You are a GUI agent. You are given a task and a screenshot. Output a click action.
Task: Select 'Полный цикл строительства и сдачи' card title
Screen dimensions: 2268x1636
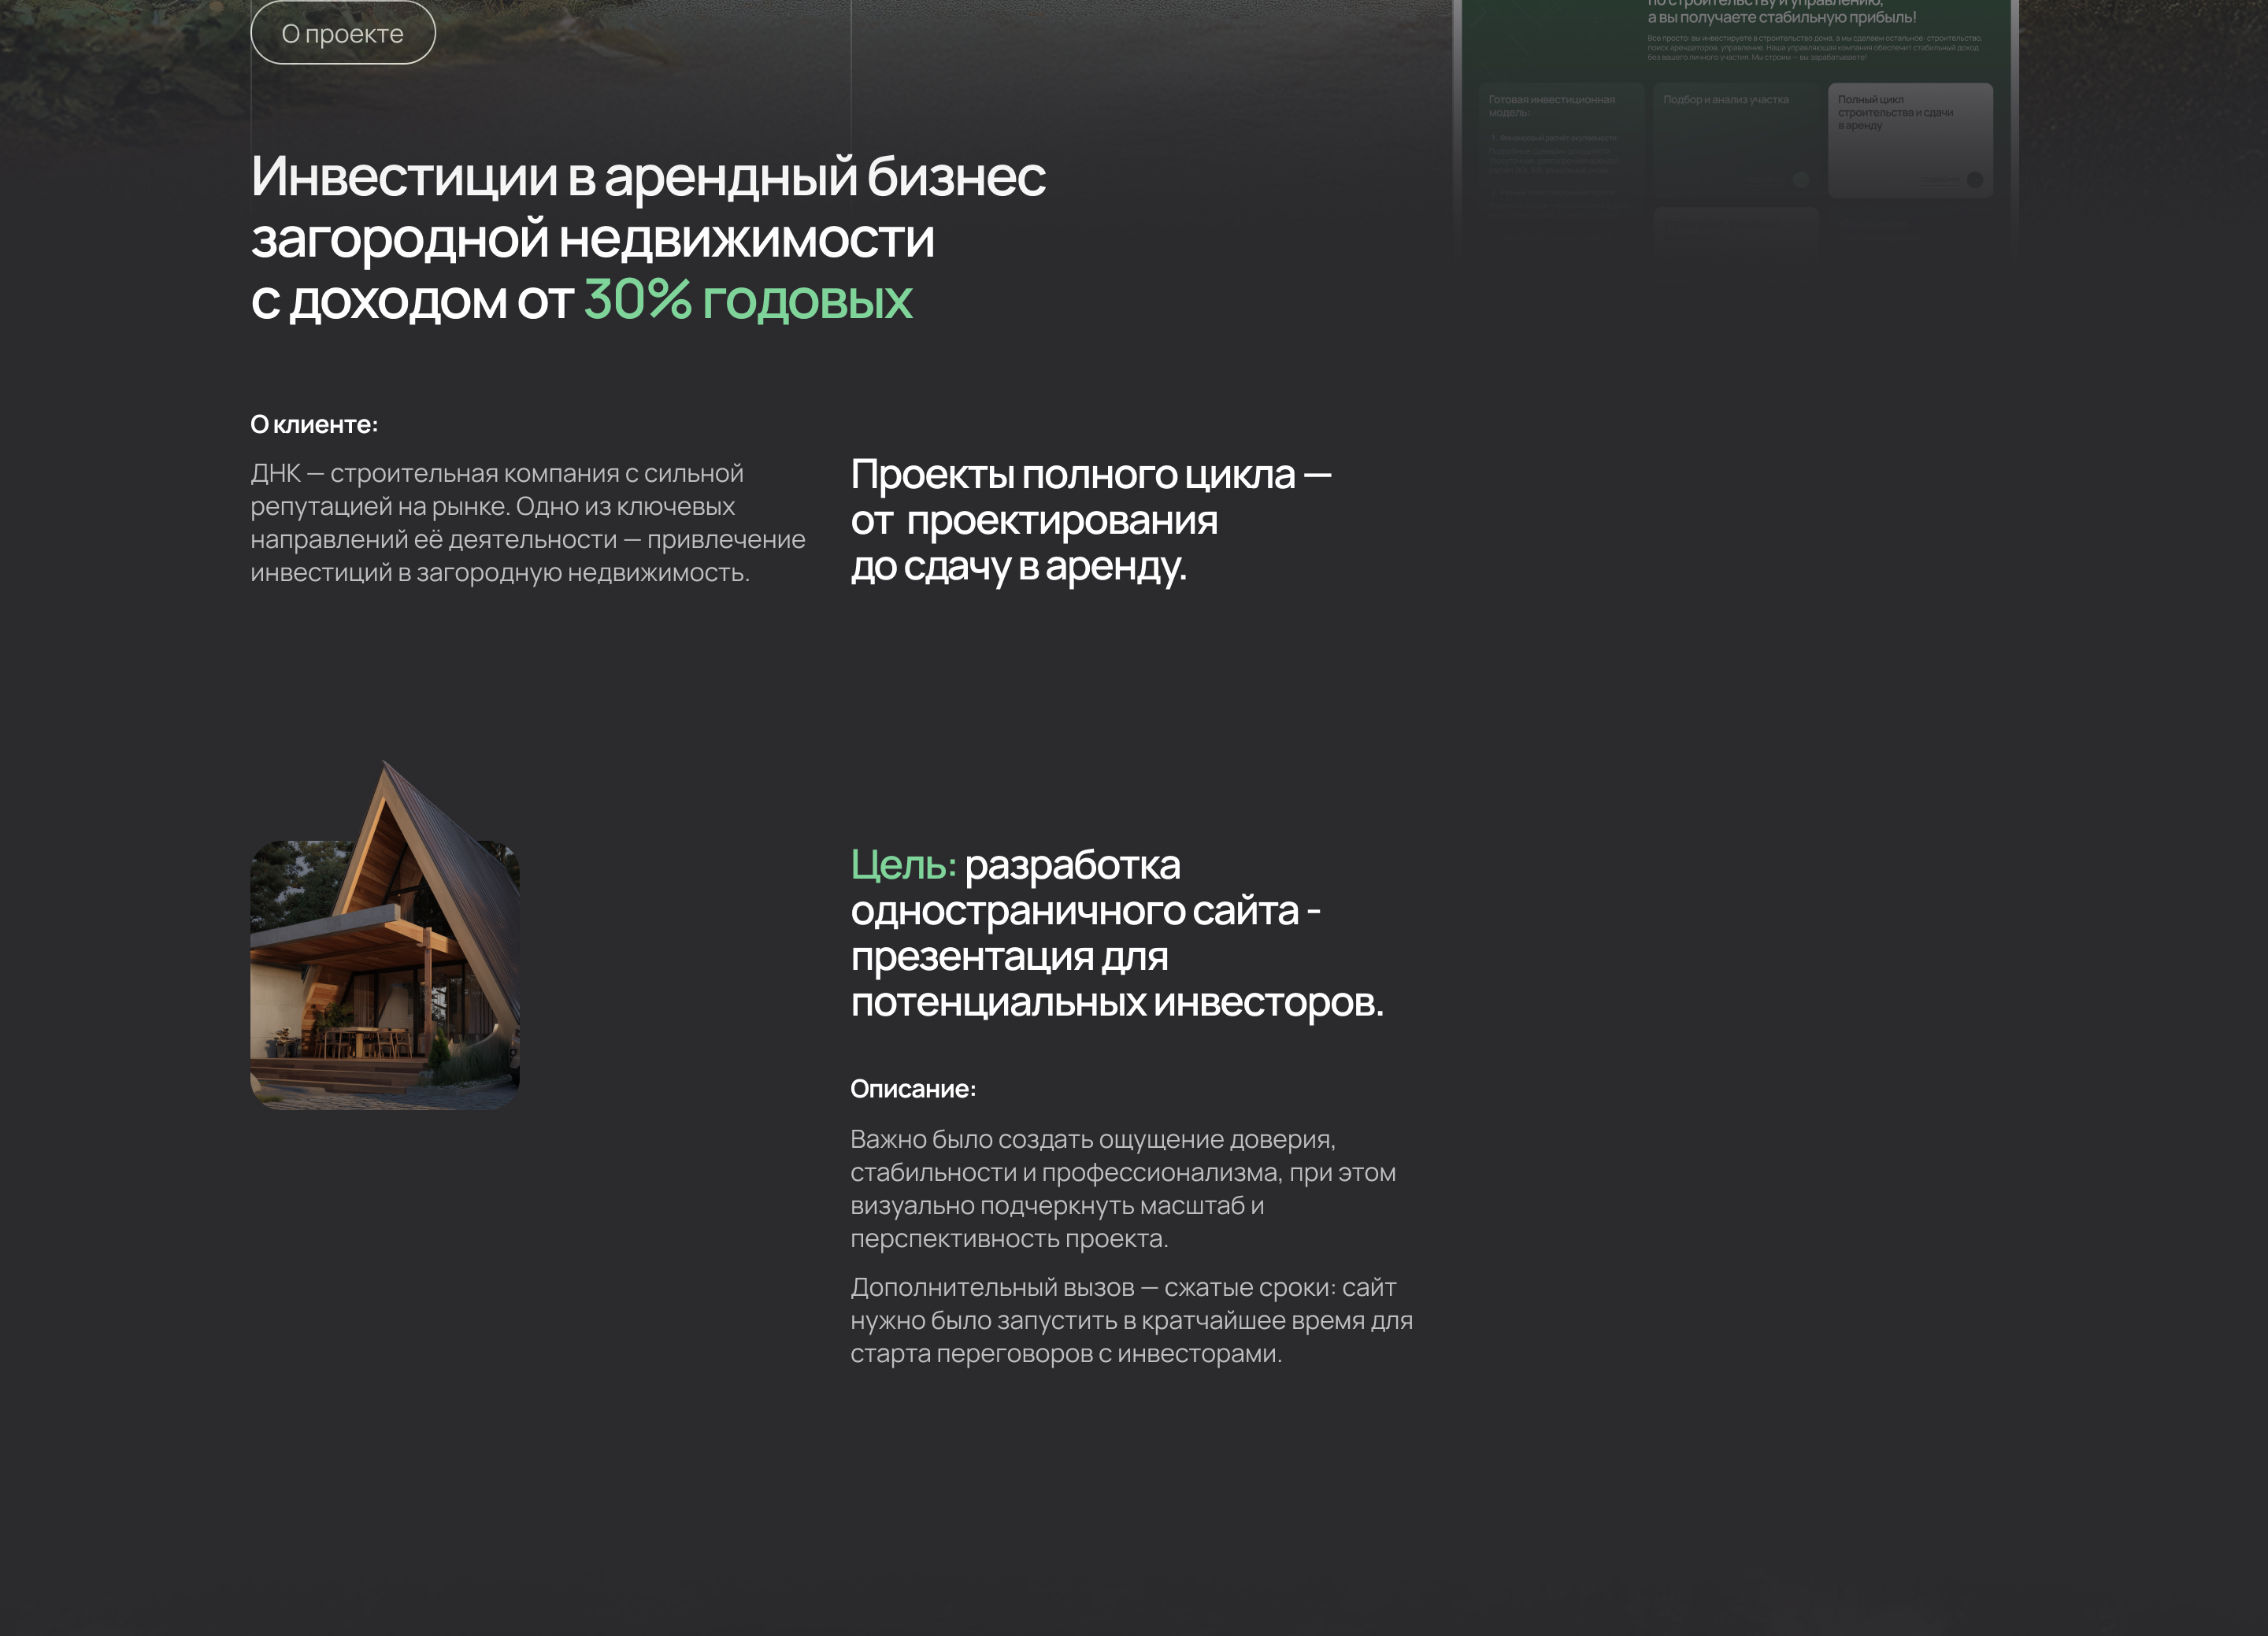tap(1894, 112)
